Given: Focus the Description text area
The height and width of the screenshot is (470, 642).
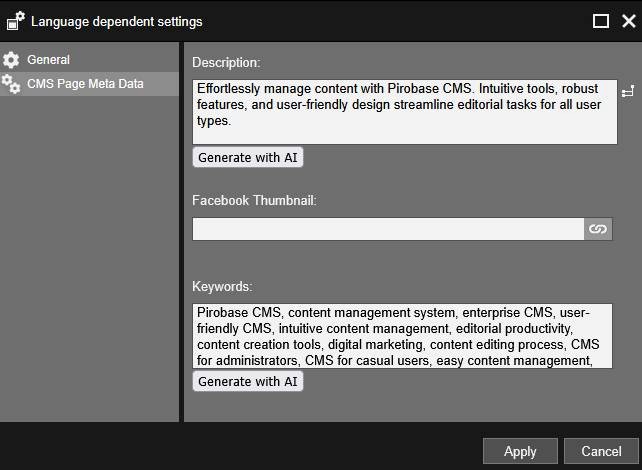Looking at the screenshot, I should tap(404, 112).
